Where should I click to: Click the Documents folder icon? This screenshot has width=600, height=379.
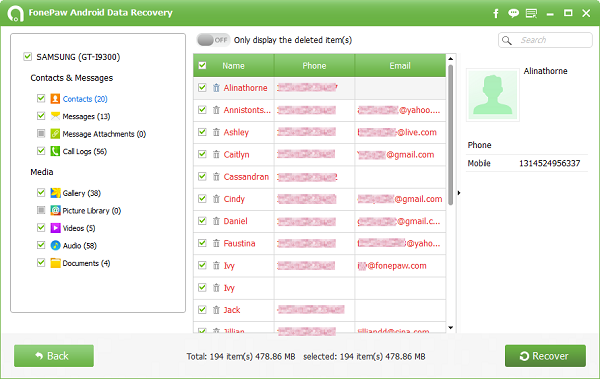pyautogui.click(x=55, y=263)
